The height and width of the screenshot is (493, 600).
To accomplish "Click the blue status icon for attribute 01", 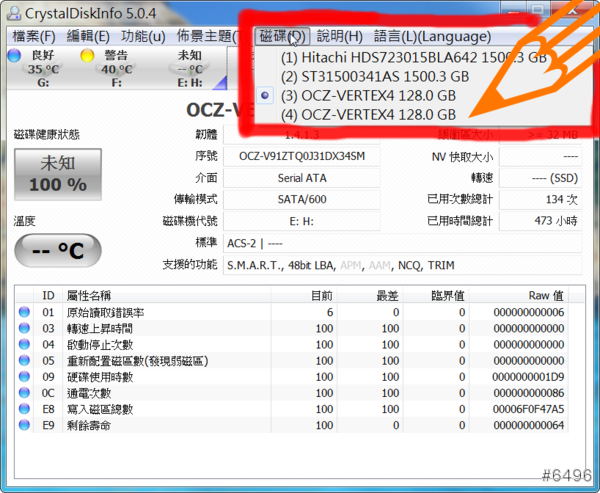I will click(x=25, y=312).
